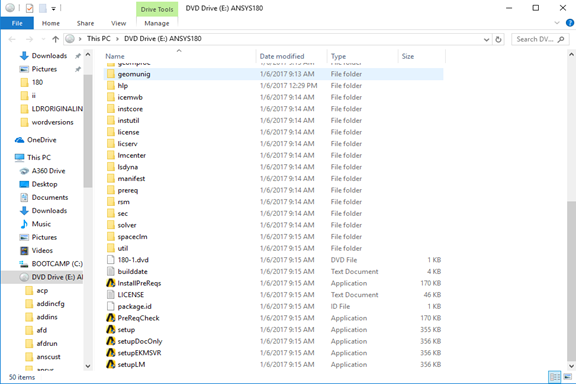
Task: Click the navigation pane scroll down arrow
Action: [x=88, y=366]
